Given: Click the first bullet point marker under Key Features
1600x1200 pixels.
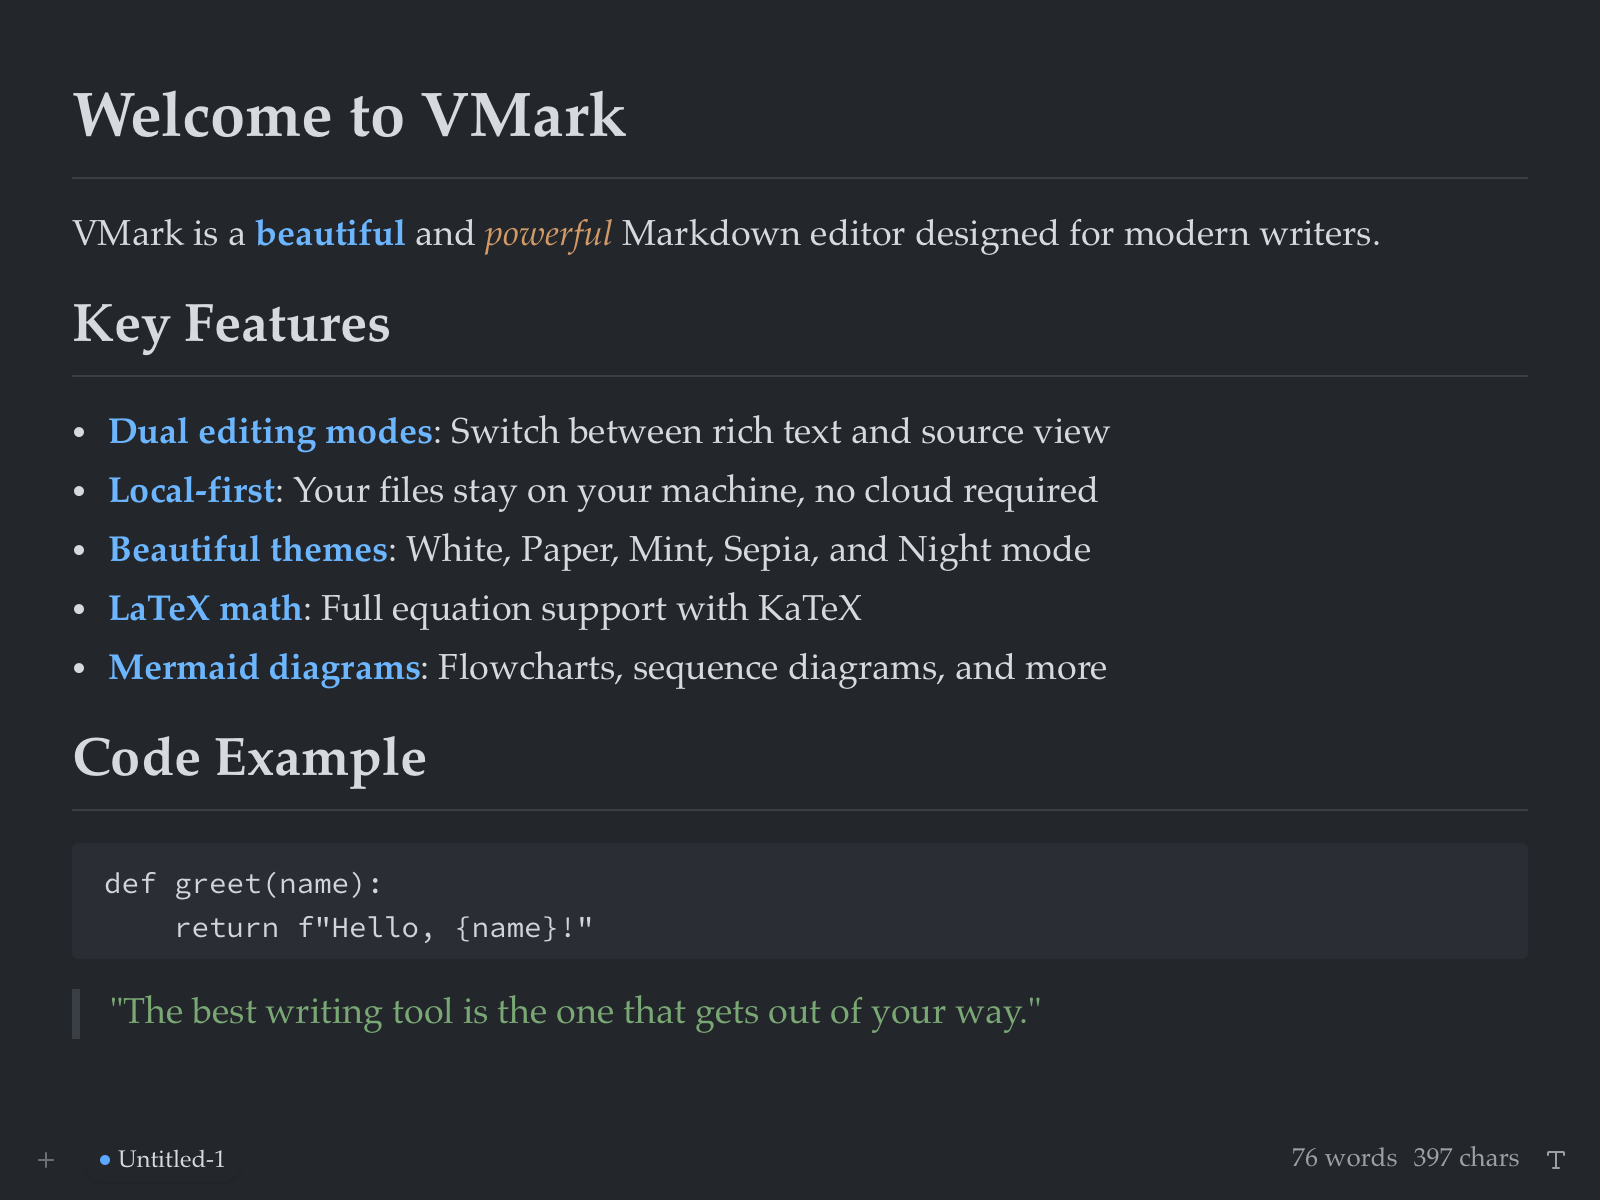Looking at the screenshot, I should [80, 432].
